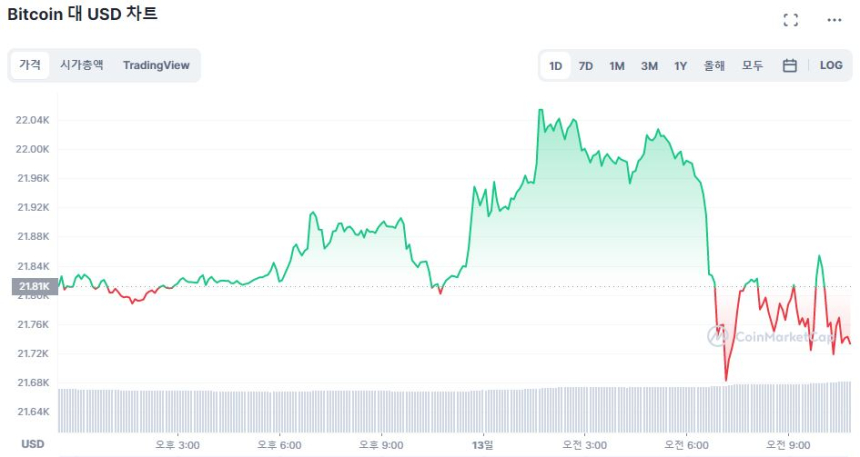Screen dimensions: 860x457
Task: Click the fullscreen expand icon
Action: click(x=790, y=20)
